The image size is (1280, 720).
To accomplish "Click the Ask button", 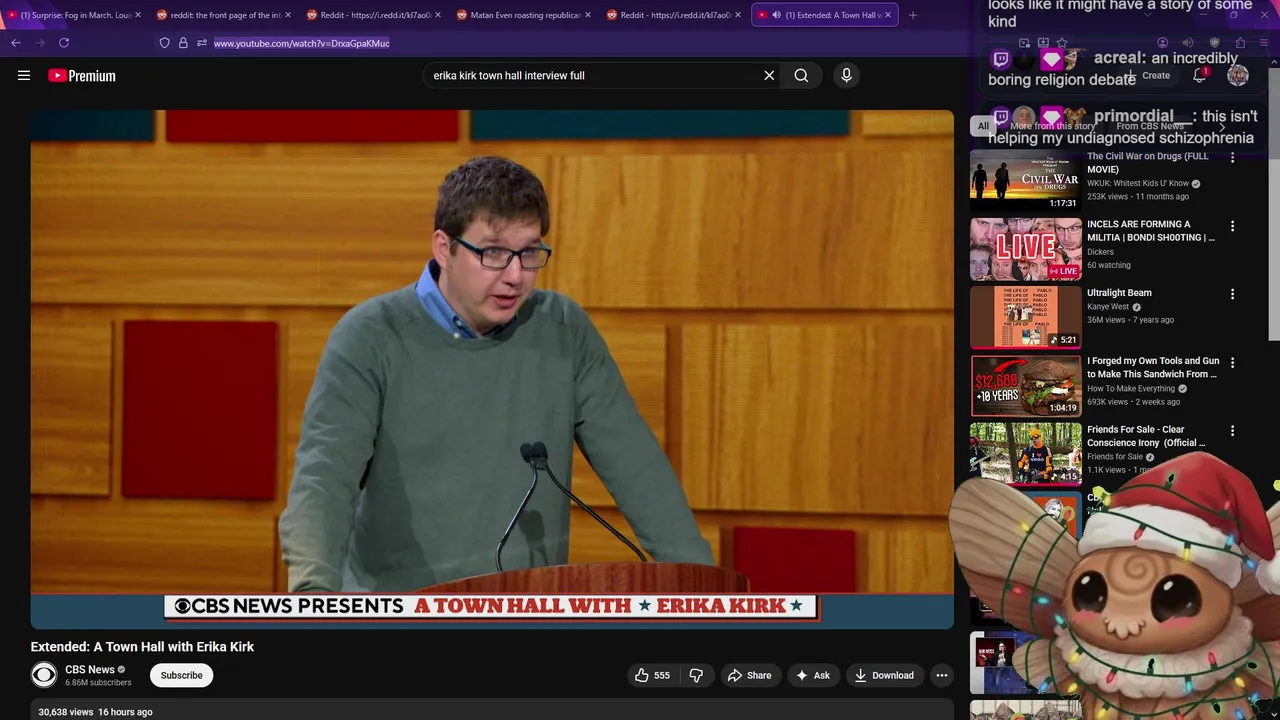I will click(813, 675).
